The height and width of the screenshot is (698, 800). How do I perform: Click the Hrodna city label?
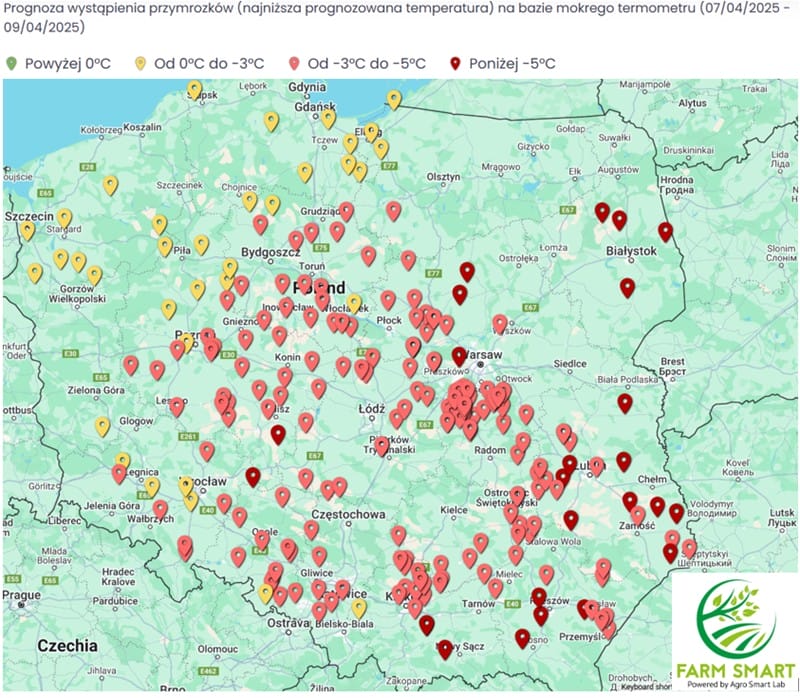[677, 185]
